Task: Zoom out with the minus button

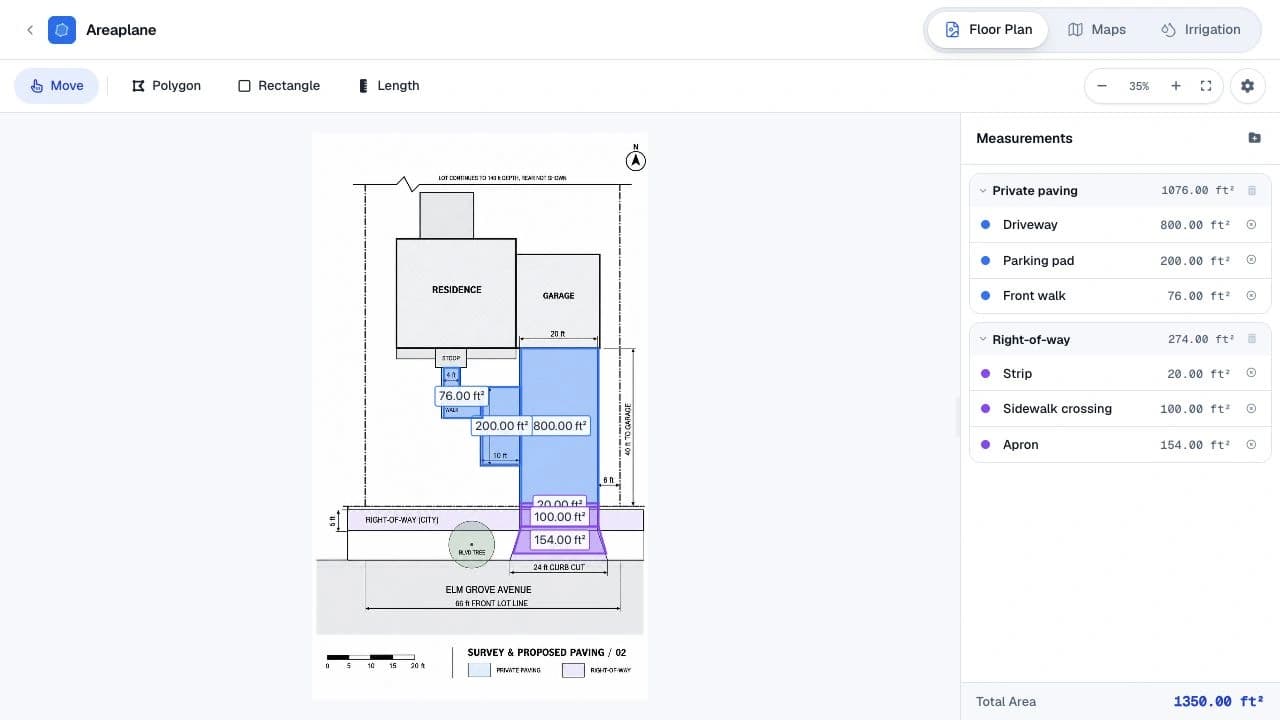Action: (x=1102, y=86)
